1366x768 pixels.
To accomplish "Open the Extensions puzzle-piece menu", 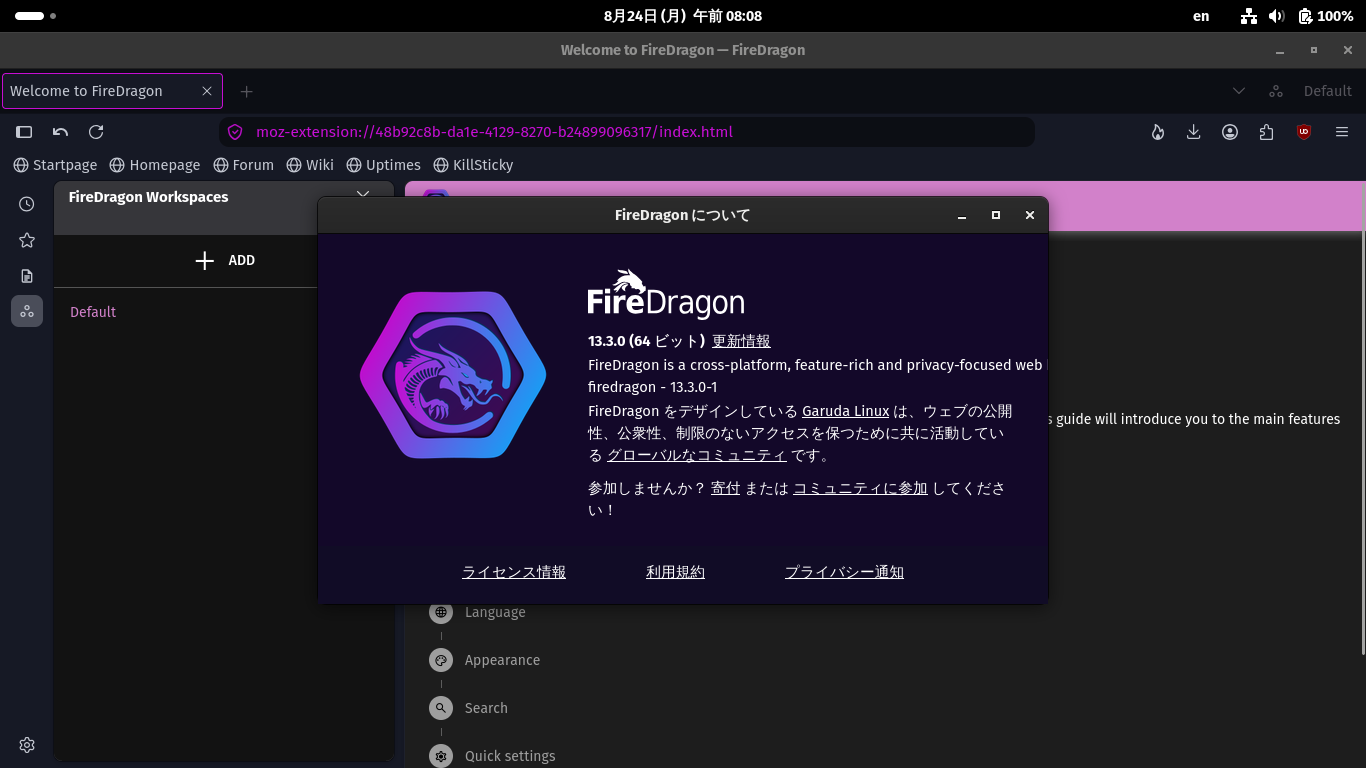I will (x=1267, y=132).
